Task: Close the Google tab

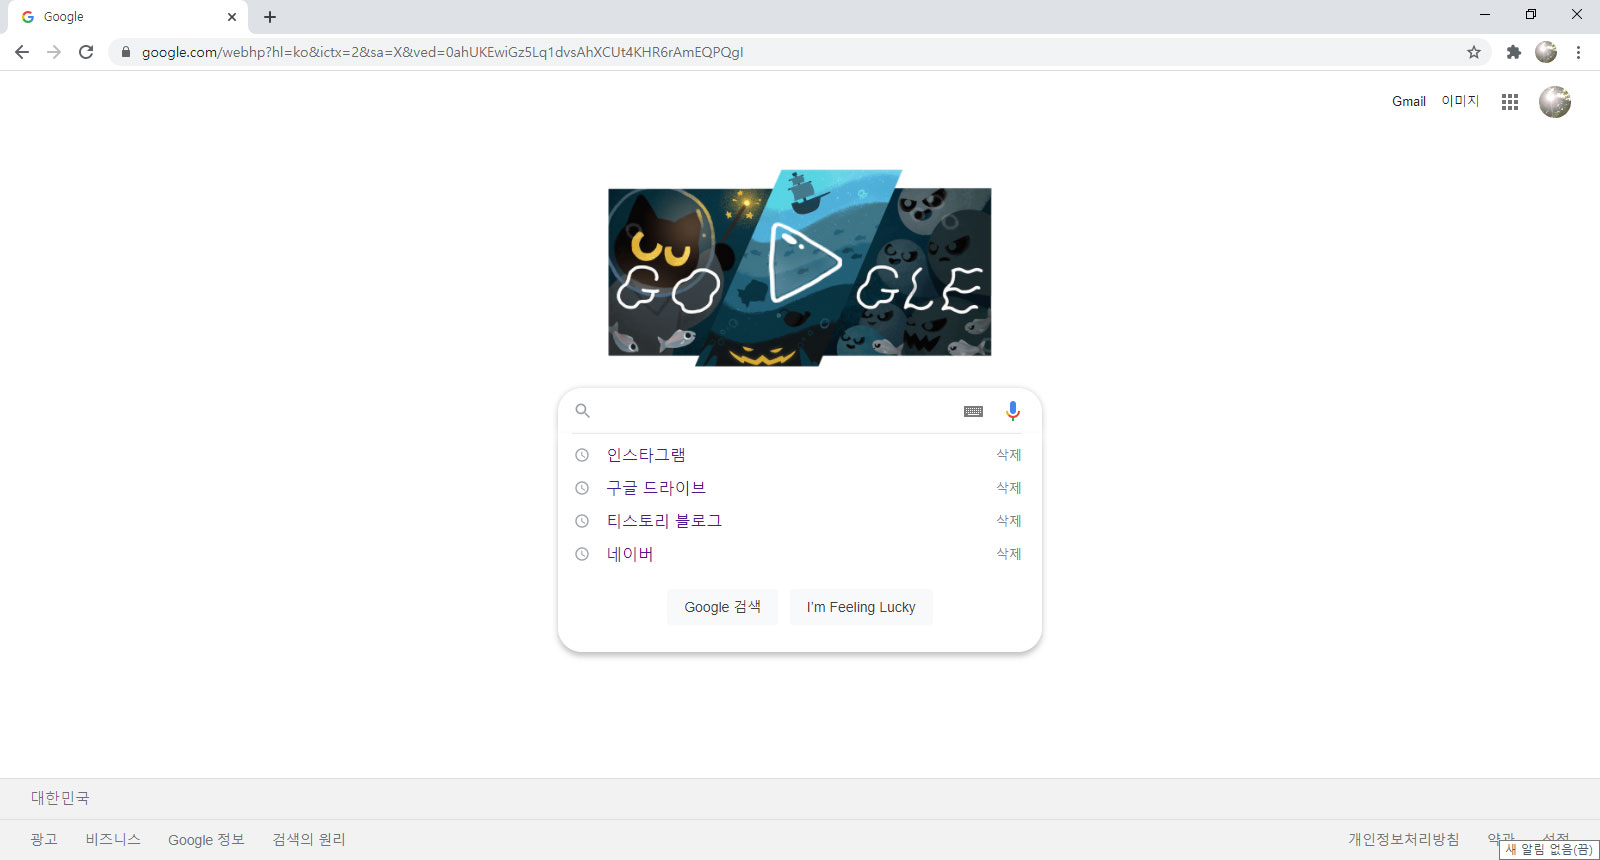Action: point(232,17)
